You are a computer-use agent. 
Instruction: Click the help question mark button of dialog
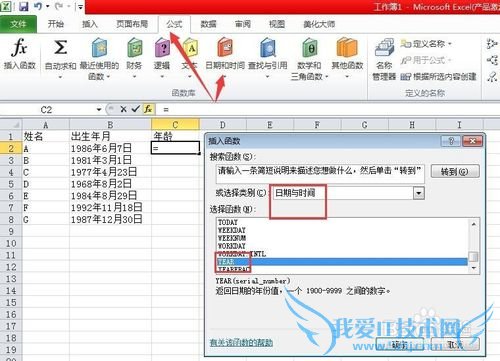point(451,141)
